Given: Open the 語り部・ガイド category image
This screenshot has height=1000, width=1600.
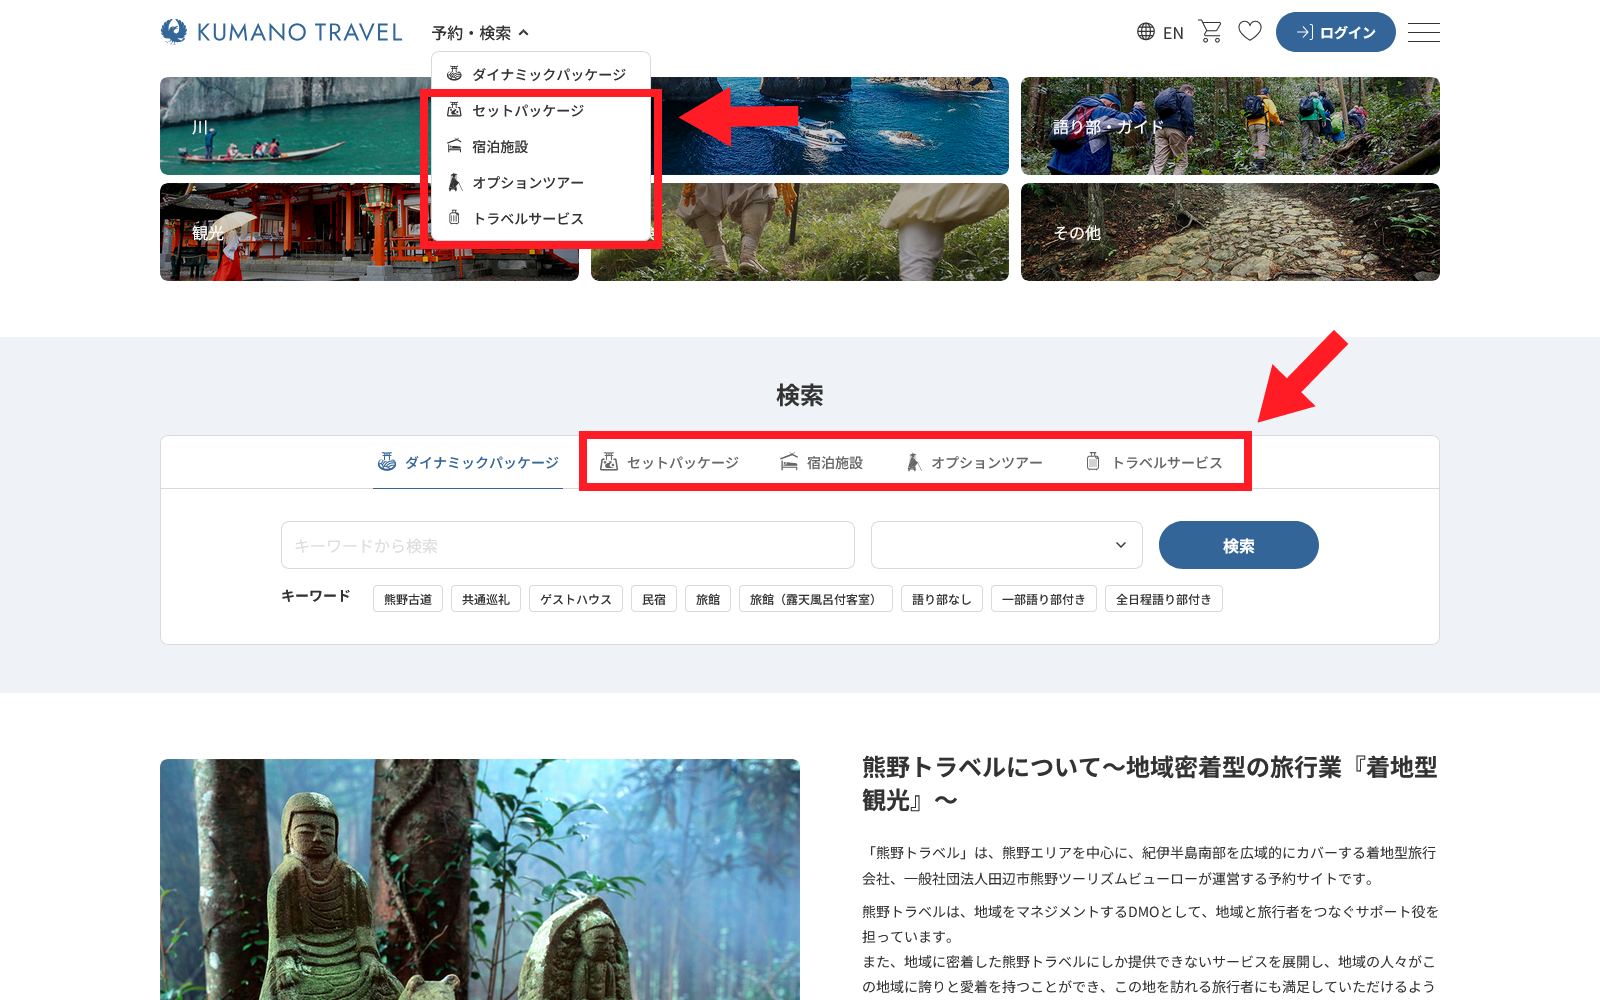Looking at the screenshot, I should pyautogui.click(x=1230, y=127).
